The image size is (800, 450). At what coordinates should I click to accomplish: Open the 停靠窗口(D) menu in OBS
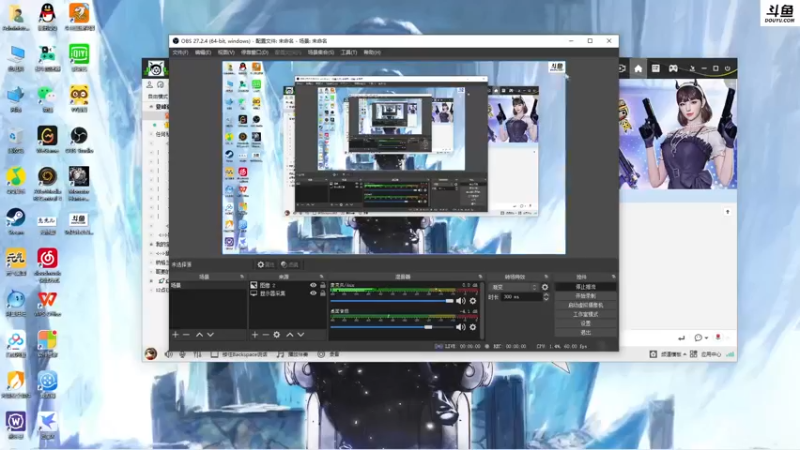(255, 53)
